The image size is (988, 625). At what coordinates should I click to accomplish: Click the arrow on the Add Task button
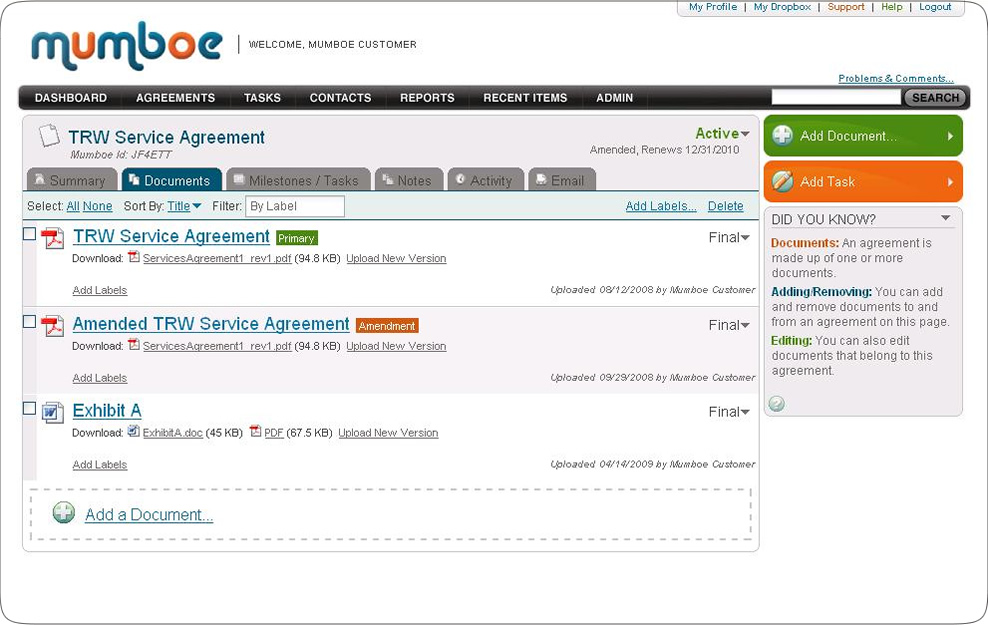pyautogui.click(x=950, y=182)
